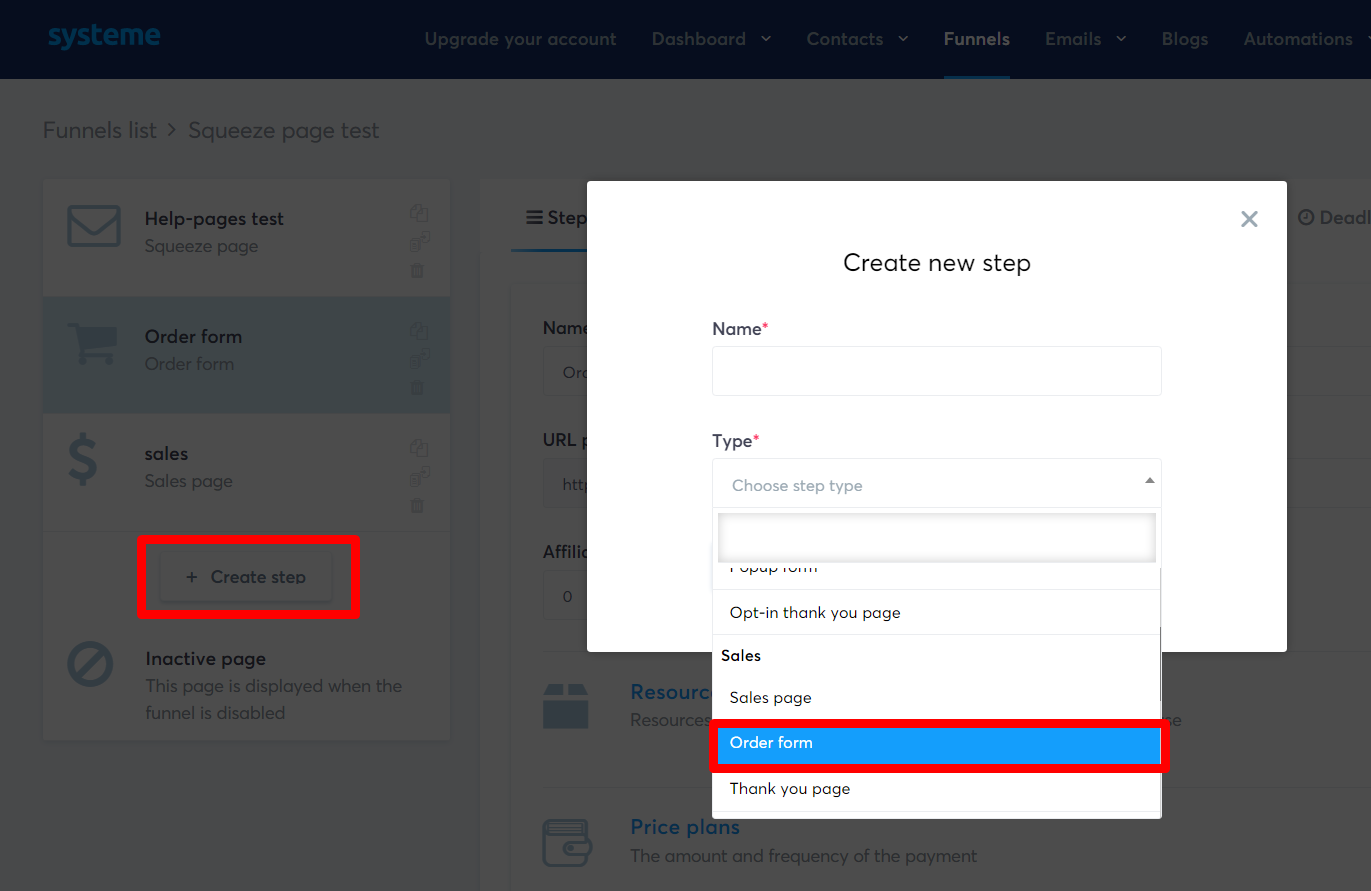This screenshot has width=1371, height=891.
Task: Open the Blogs menu item
Action: [1184, 39]
